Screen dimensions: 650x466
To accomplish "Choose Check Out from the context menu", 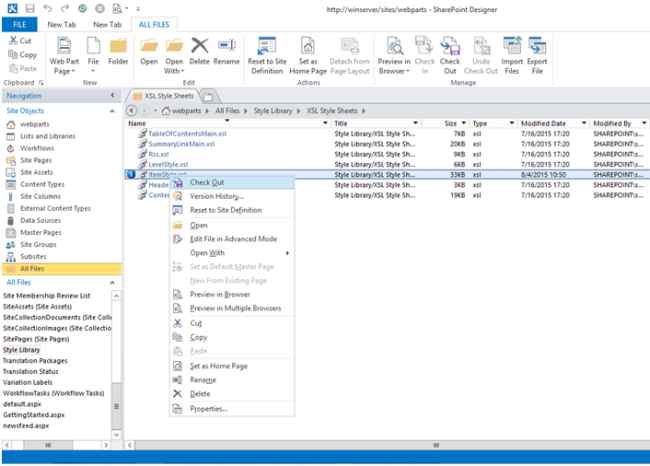I will (207, 182).
